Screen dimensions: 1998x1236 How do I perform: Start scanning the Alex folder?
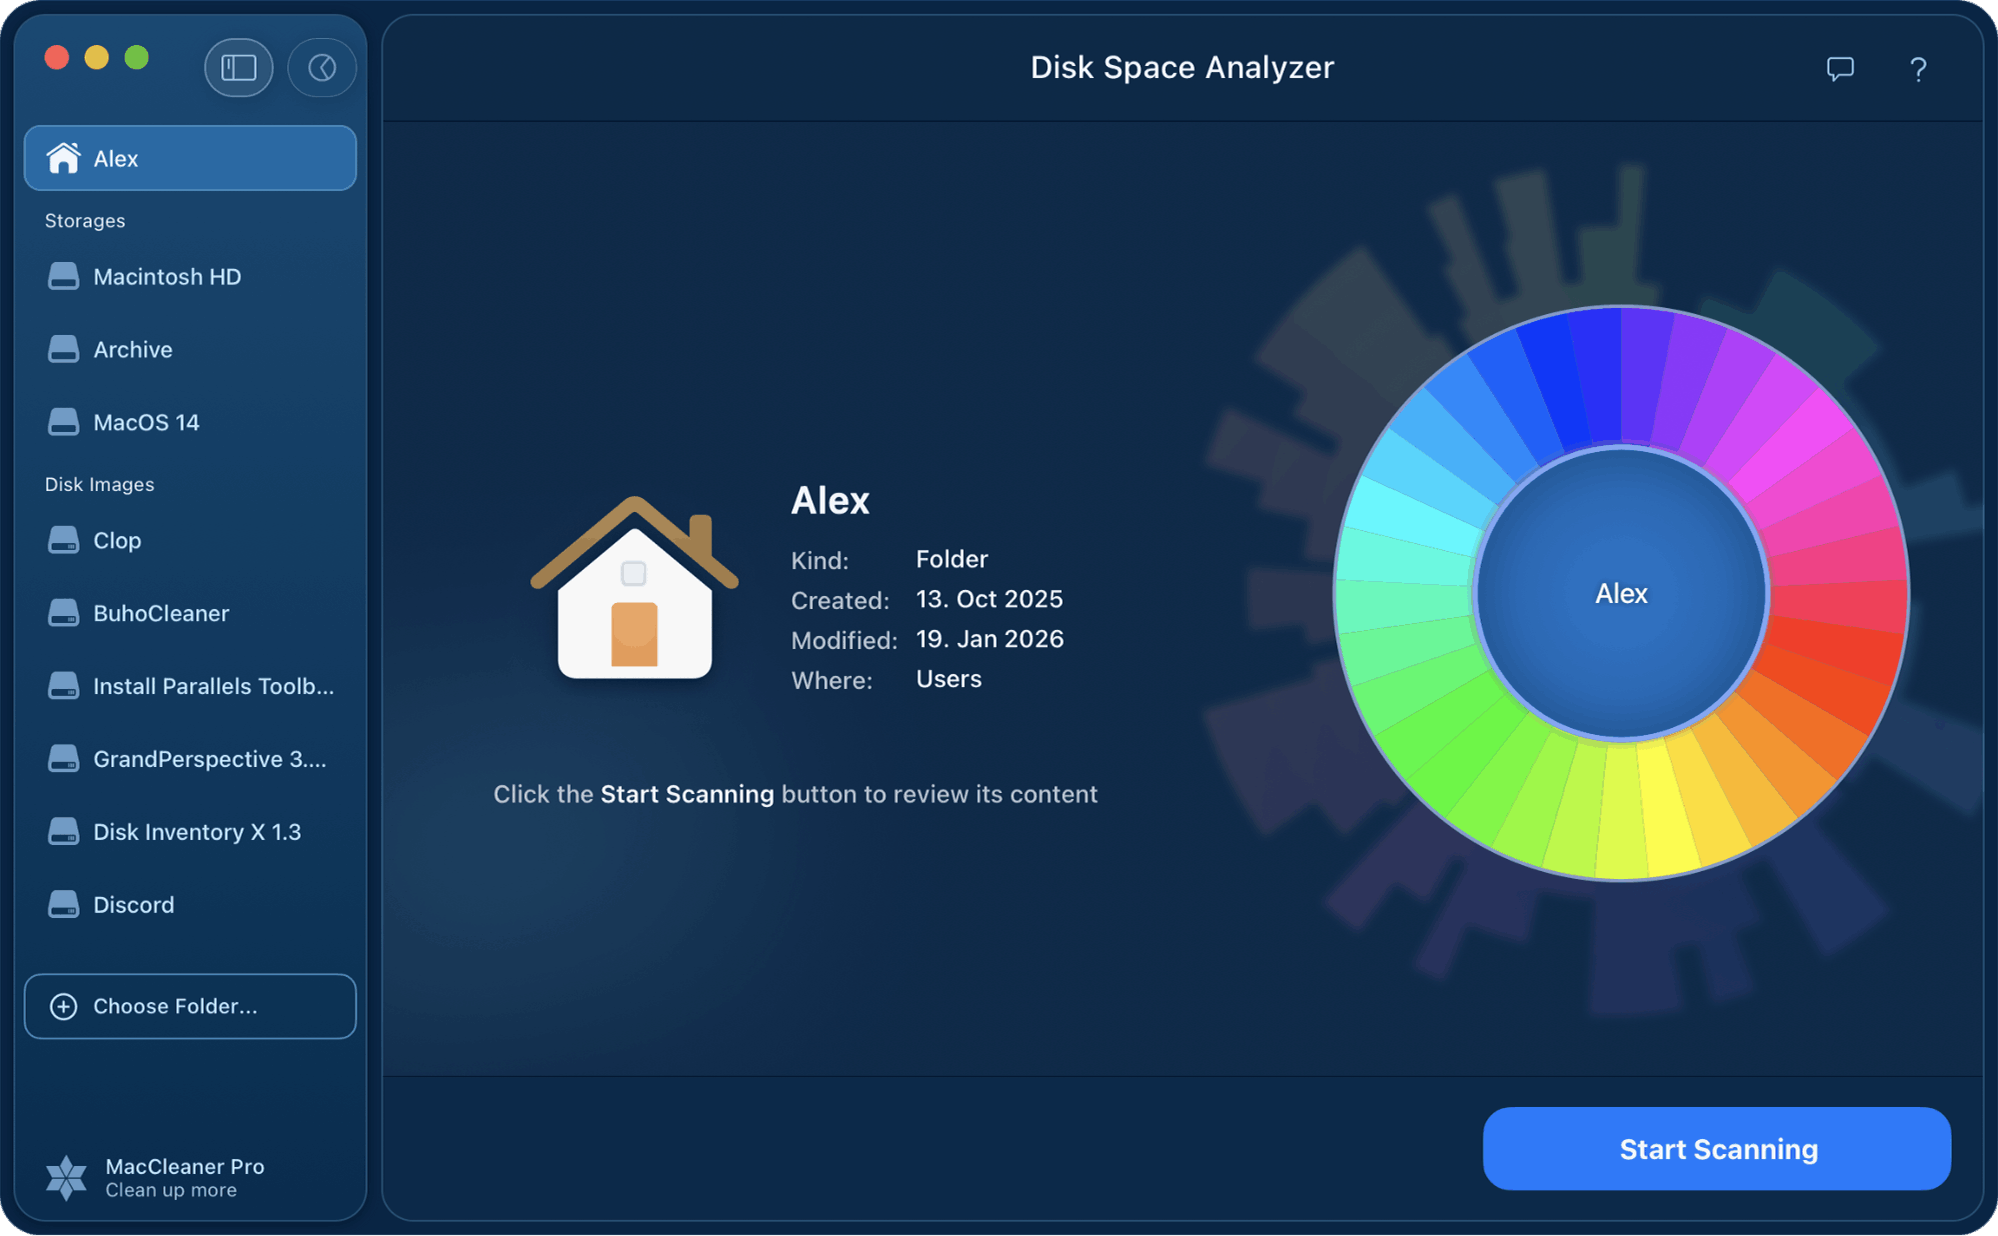tap(1717, 1149)
